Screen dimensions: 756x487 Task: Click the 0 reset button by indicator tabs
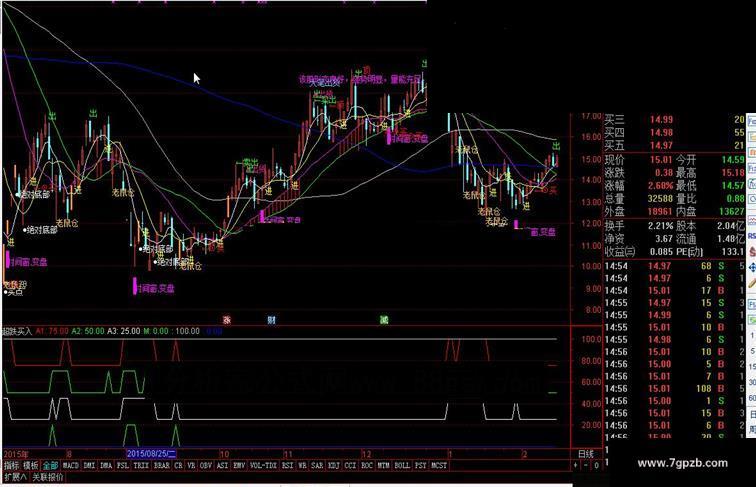(596, 466)
